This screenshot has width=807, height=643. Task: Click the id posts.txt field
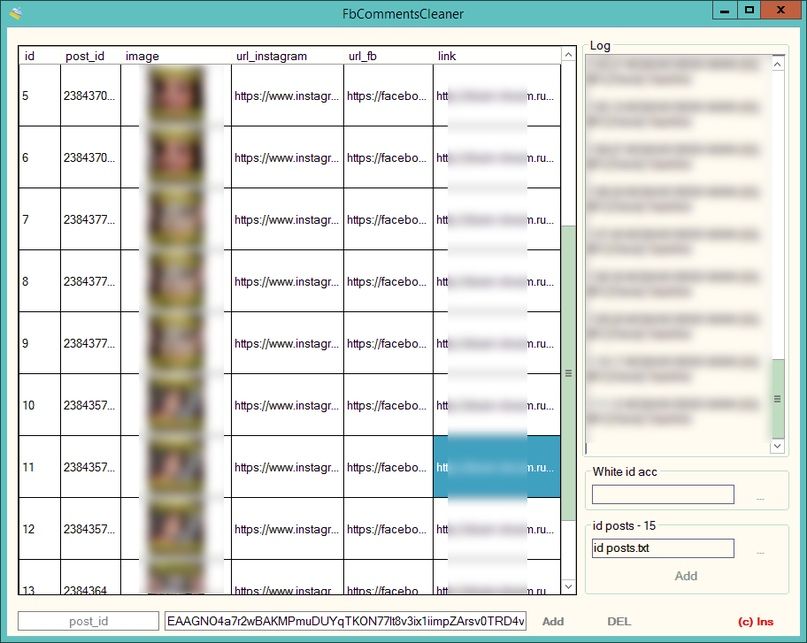(663, 548)
